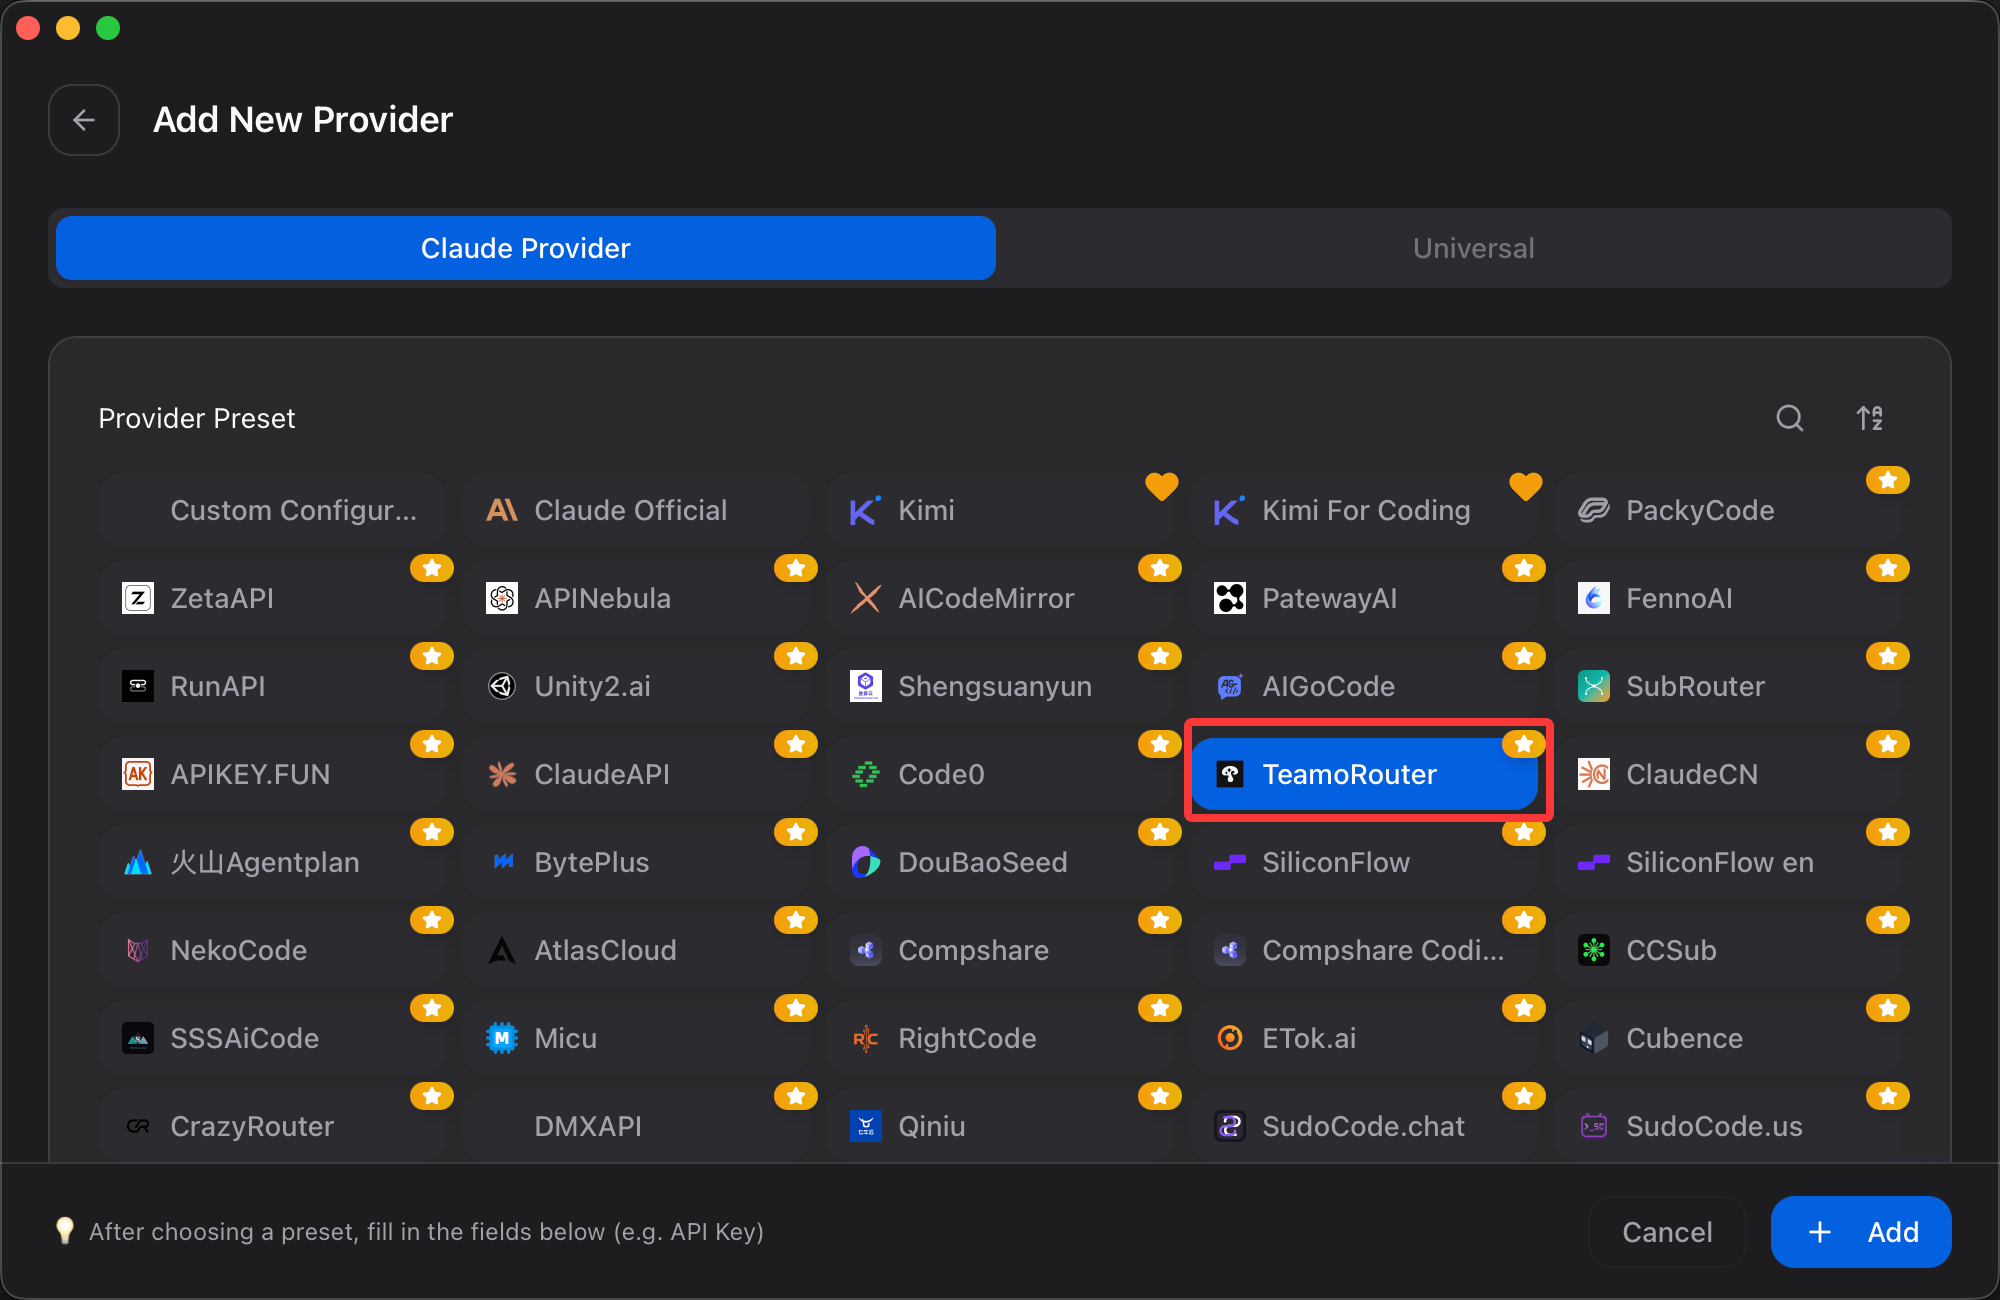Click the Add button
Screen dimensions: 2000x1300
pos(1861,1232)
